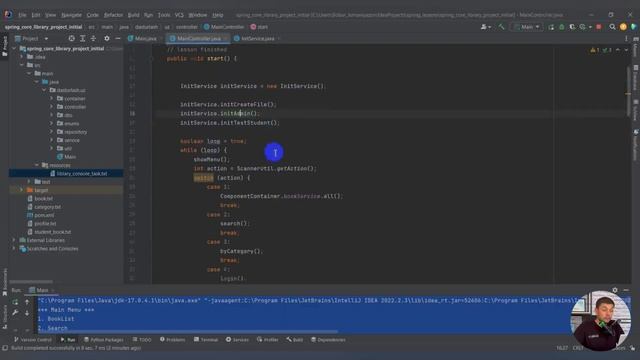Screen dimensions: 640x360
Task: Click the wrench settings icon in Run panel
Action: 16,313
